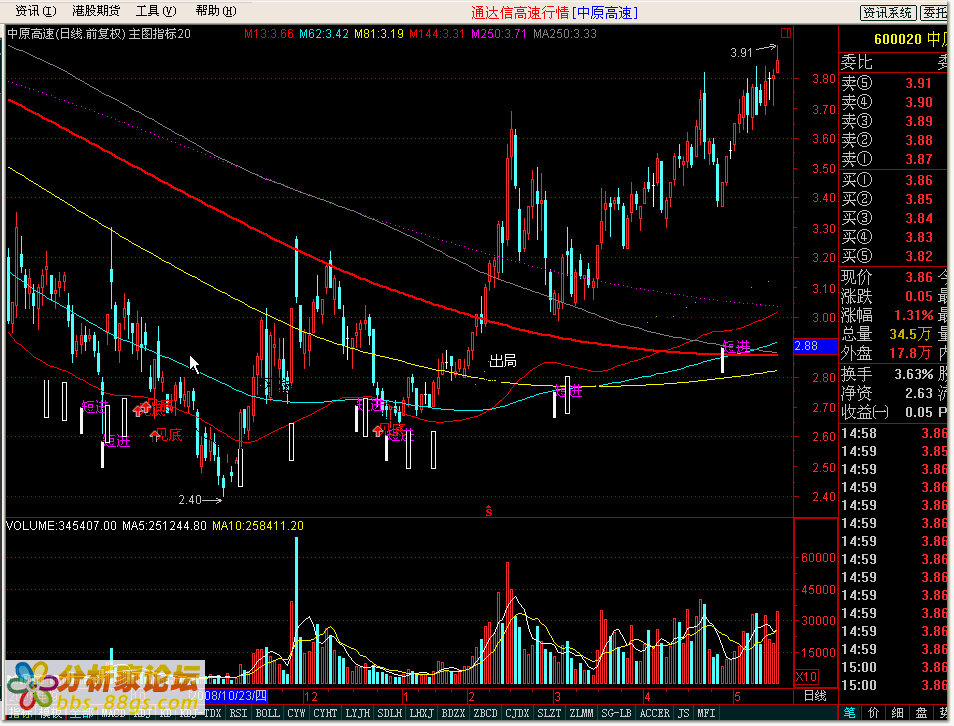Screen dimensions: 954x726
Task: Click the M13:3.66 moving average label
Action: tap(268, 34)
